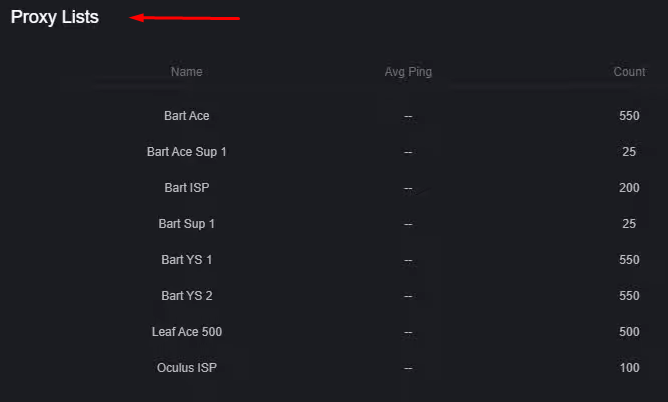Click the 200 count for Bart ISP
The width and height of the screenshot is (668, 402).
[629, 188]
